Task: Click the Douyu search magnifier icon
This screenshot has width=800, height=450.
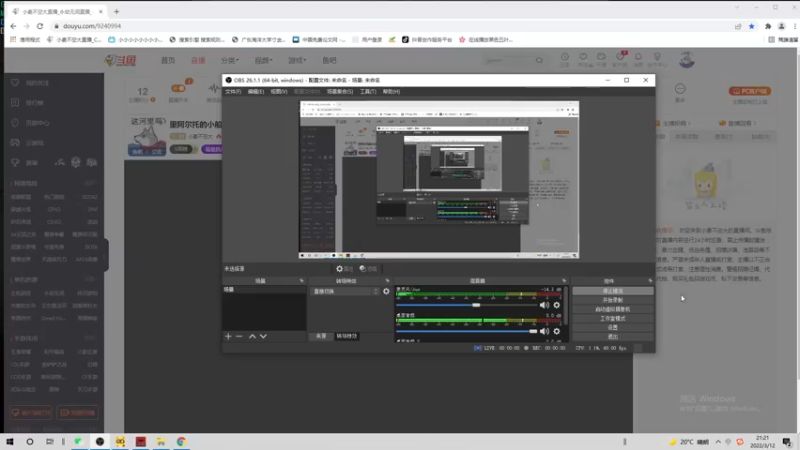Action: pyautogui.click(x=539, y=60)
